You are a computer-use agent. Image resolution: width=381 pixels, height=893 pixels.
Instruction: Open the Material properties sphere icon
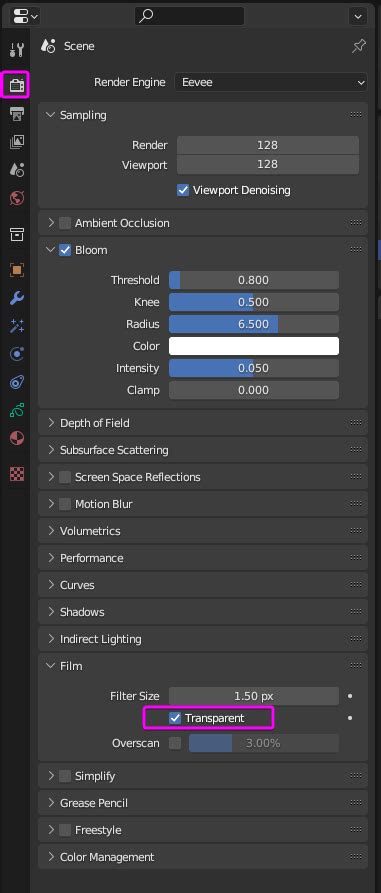coord(17,438)
